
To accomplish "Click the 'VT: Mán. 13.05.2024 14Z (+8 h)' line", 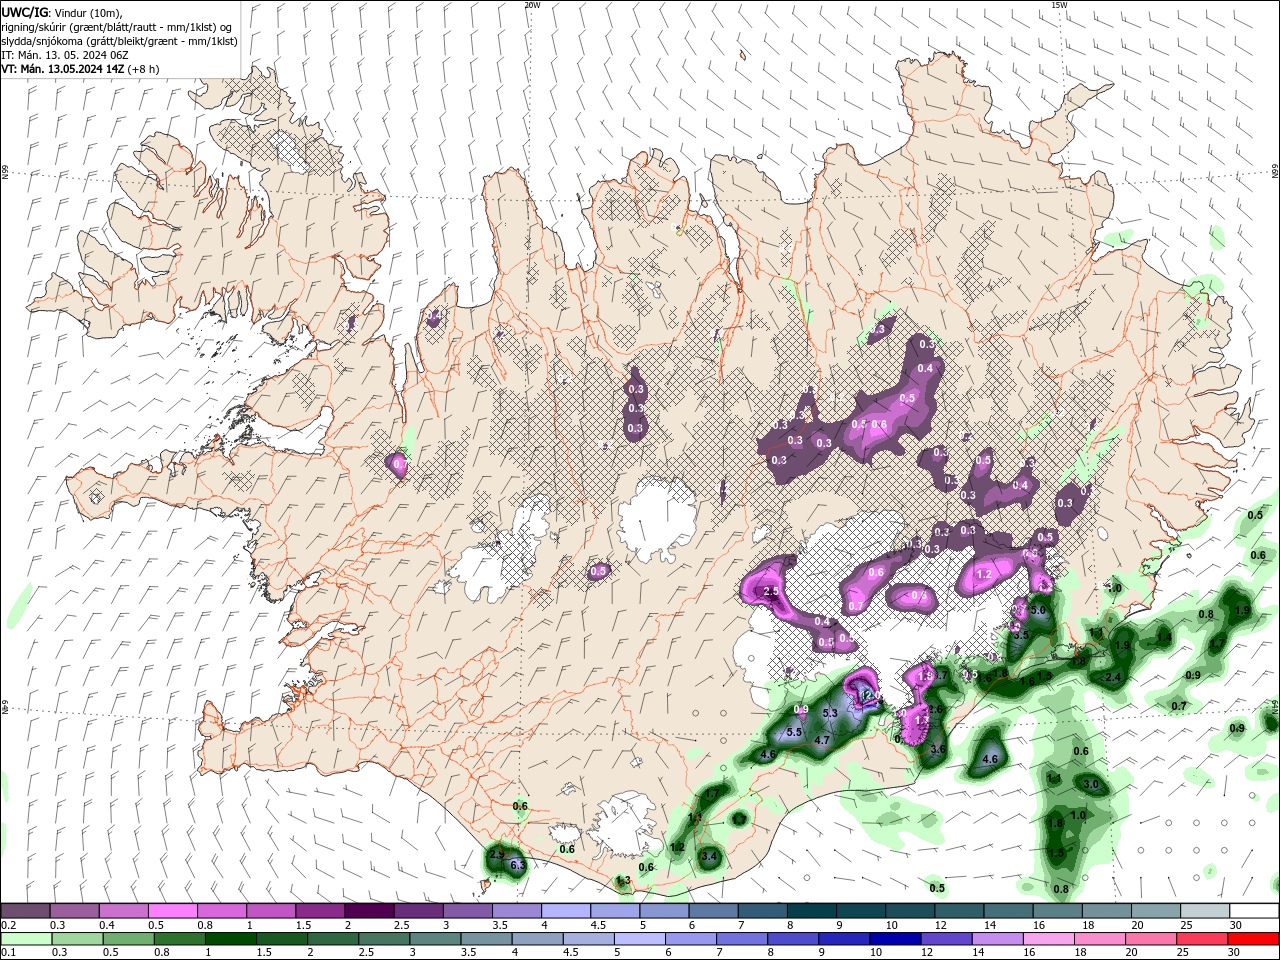I will click(80, 69).
